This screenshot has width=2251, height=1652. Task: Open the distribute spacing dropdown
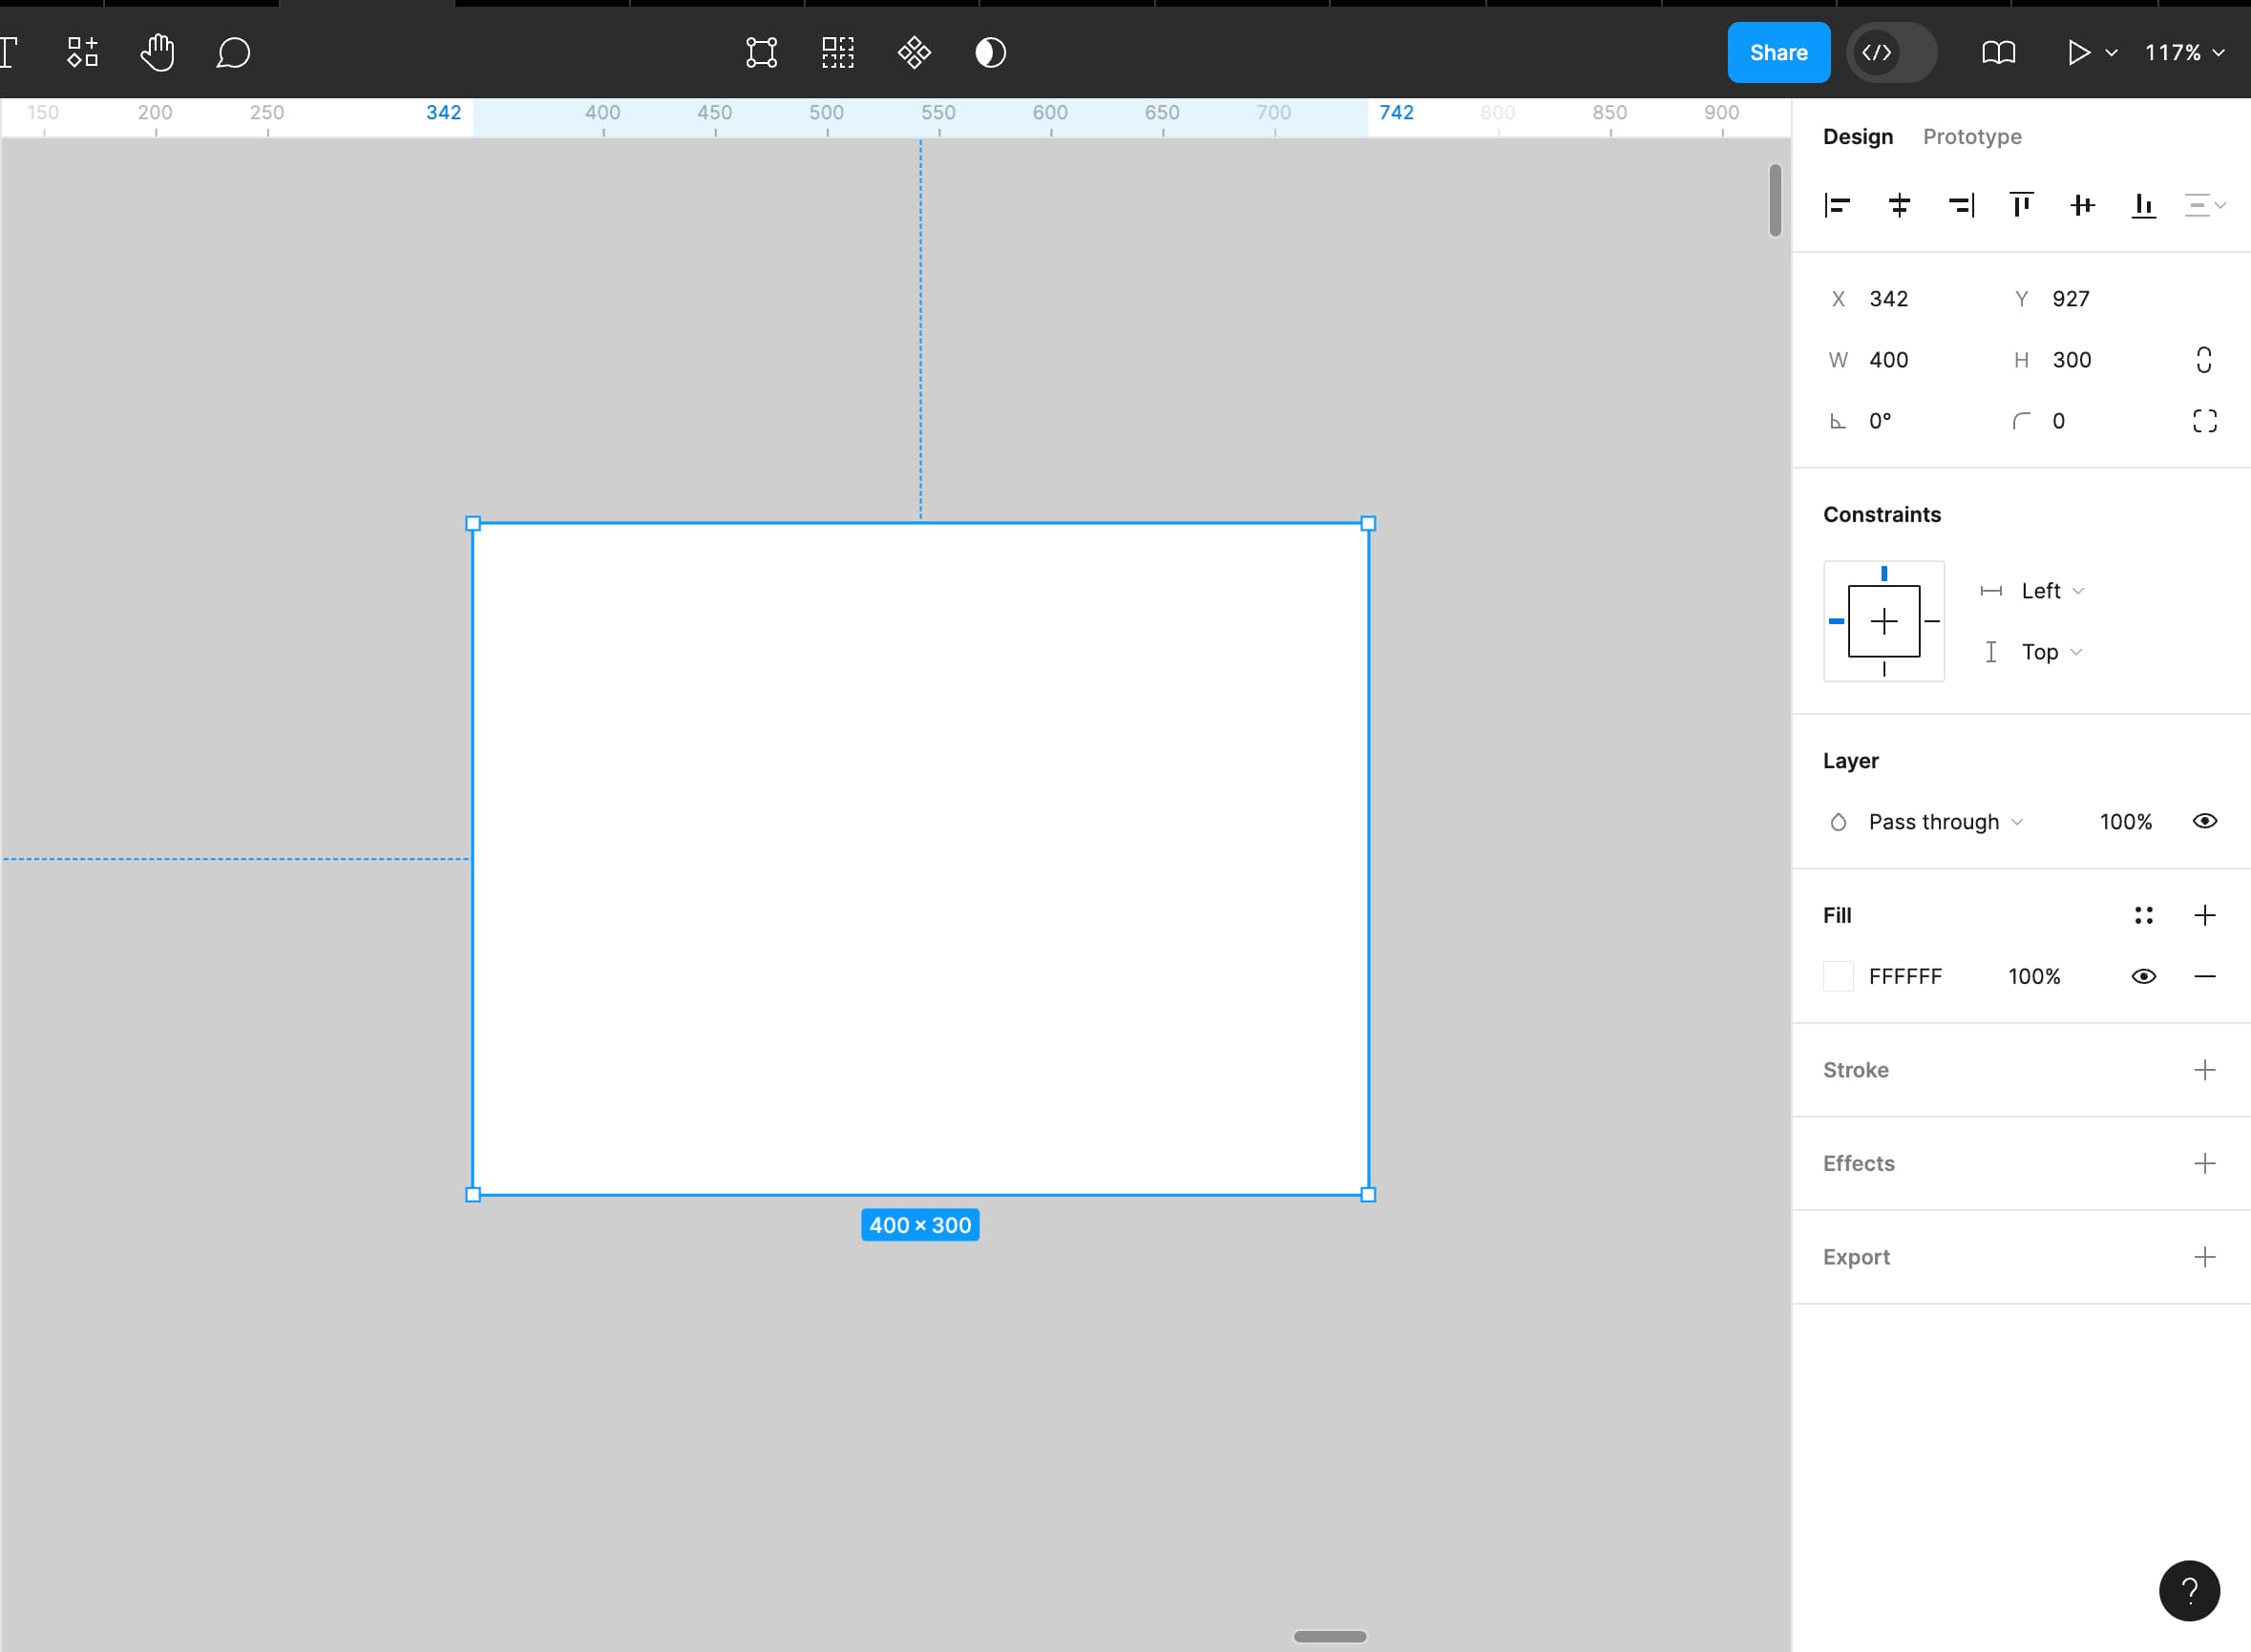[2205, 205]
